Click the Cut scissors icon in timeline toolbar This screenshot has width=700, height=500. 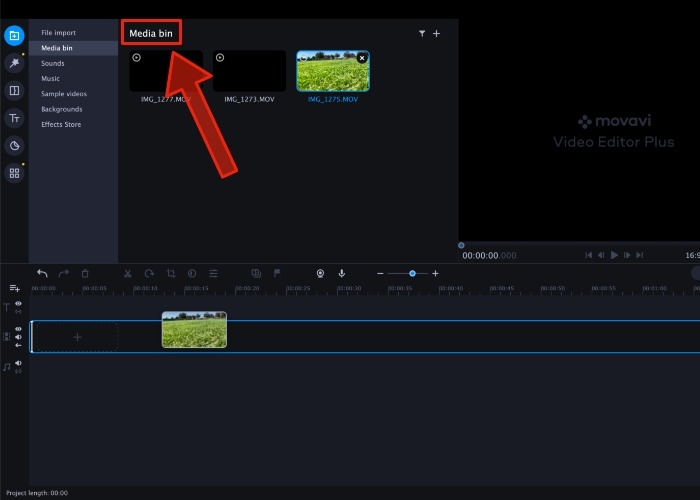click(128, 273)
